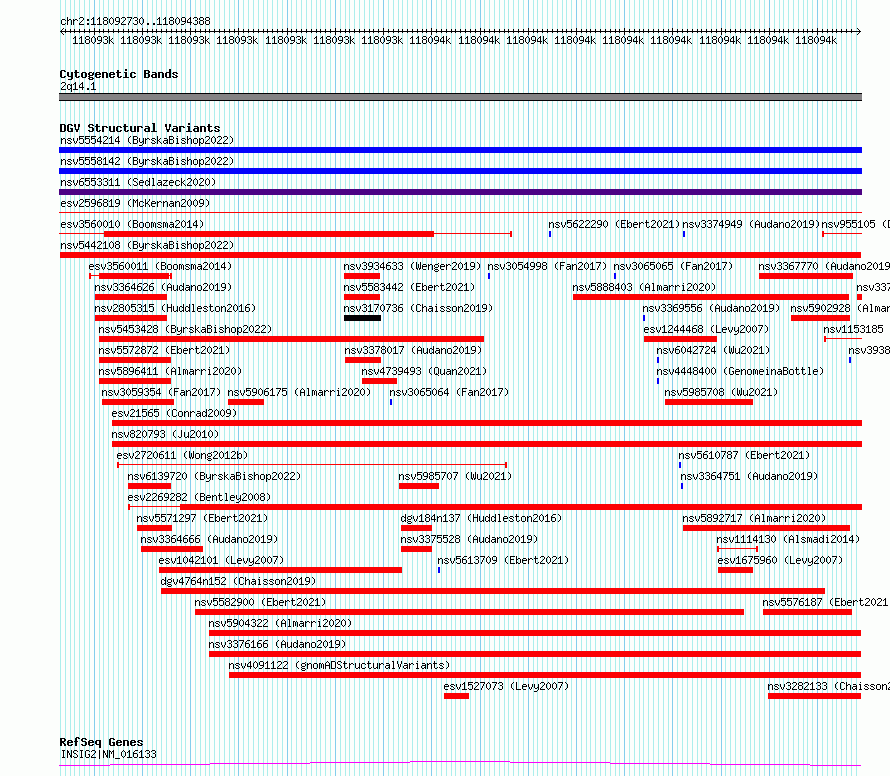Open nsv5888403 (Almarri2020) variant label
The width and height of the screenshot is (890, 776).
pyautogui.click(x=644, y=287)
